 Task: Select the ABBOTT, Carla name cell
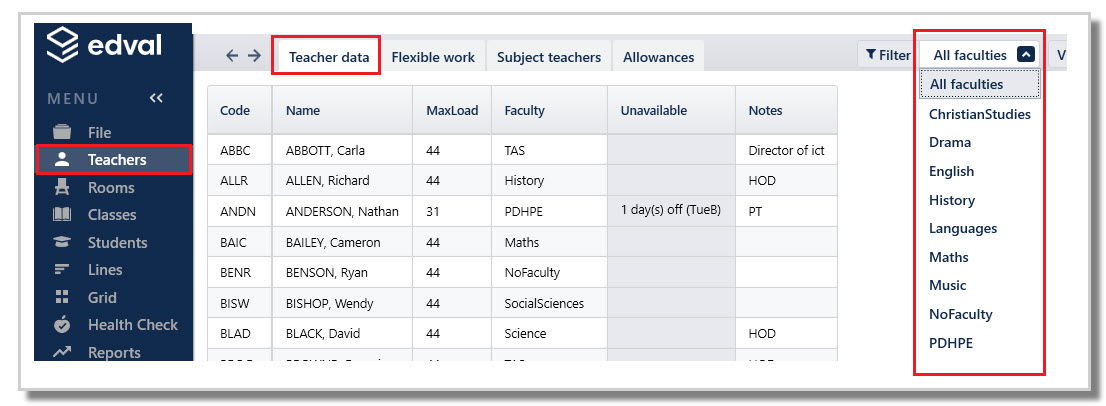point(327,151)
